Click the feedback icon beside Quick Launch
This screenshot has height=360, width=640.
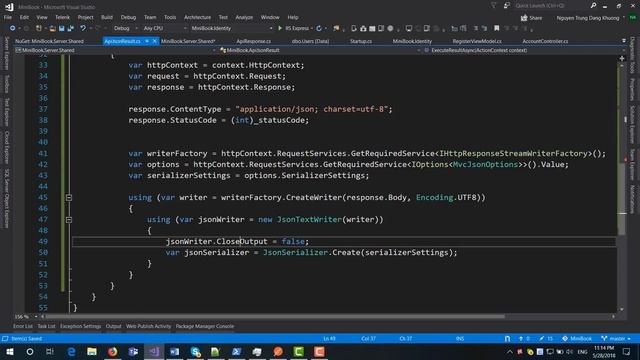point(507,6)
